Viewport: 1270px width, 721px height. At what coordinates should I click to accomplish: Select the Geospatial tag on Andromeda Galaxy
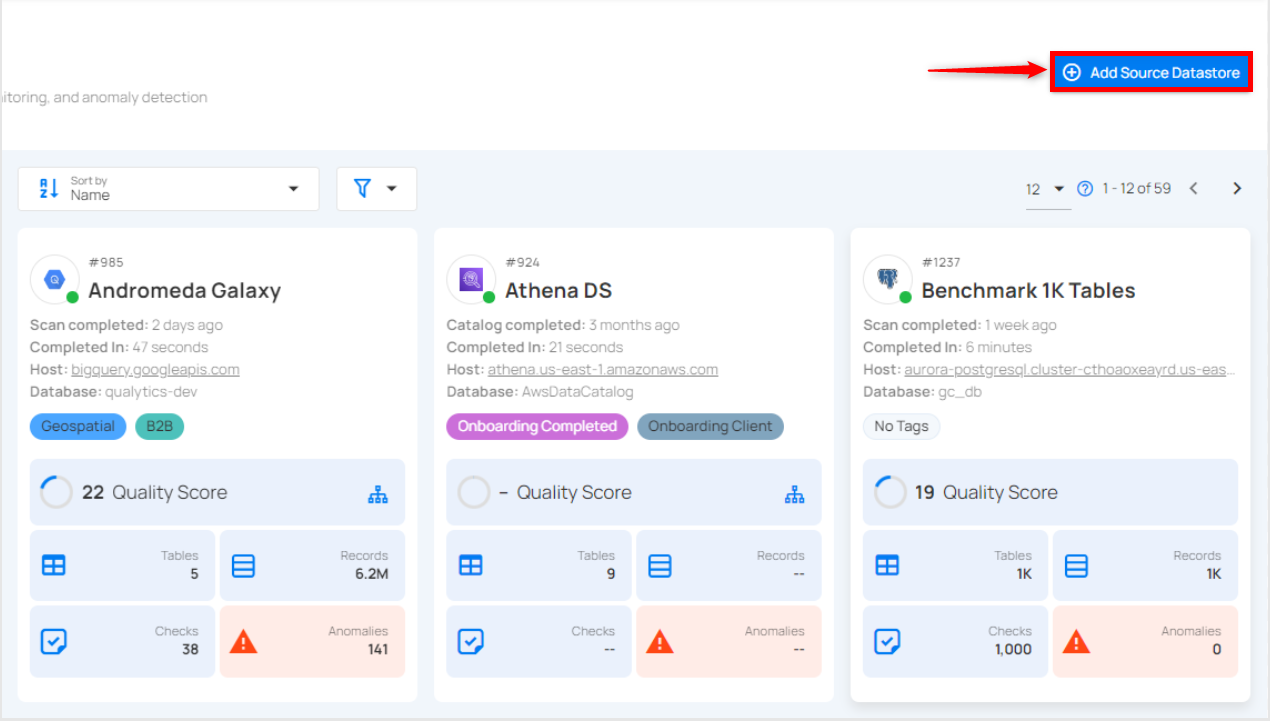coord(77,426)
